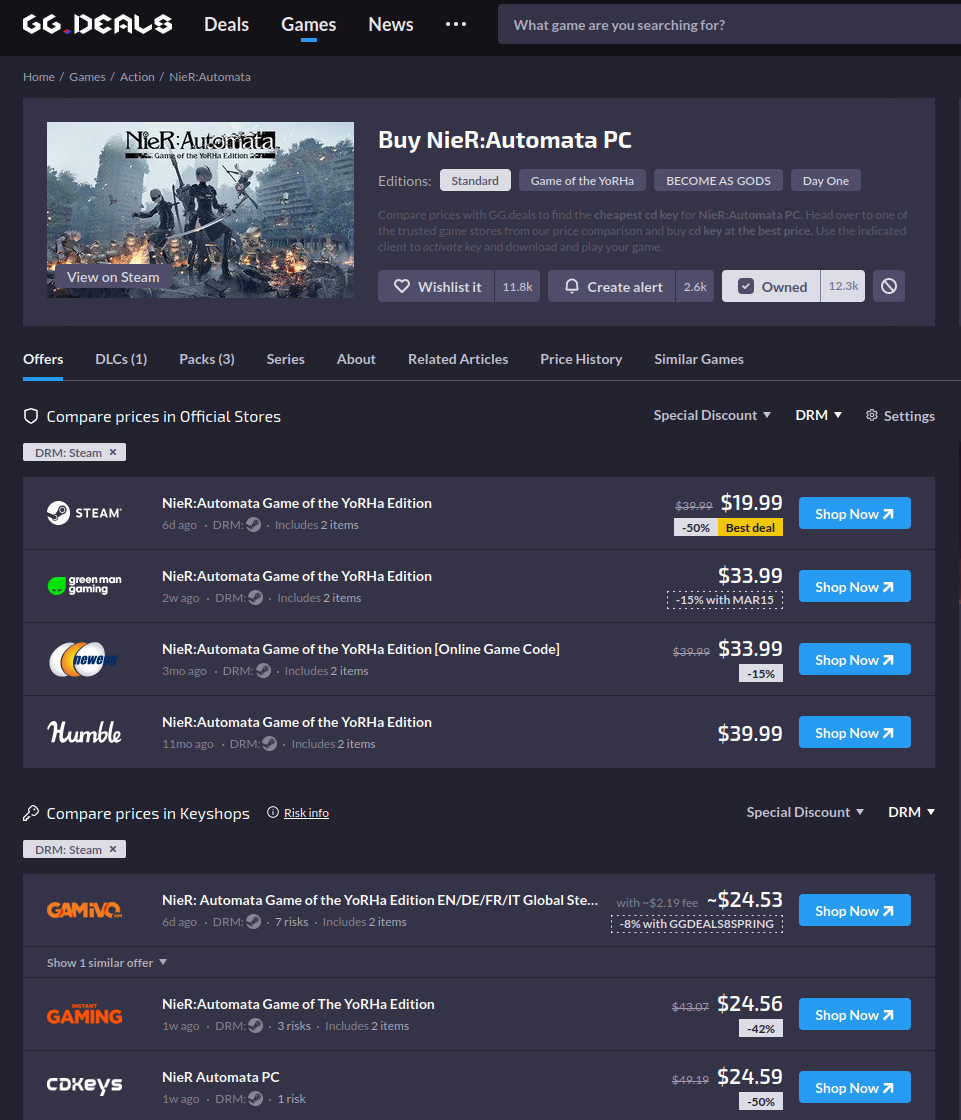Remove DRM: Steam filter in Official Stores
The image size is (961, 1120).
pos(113,452)
